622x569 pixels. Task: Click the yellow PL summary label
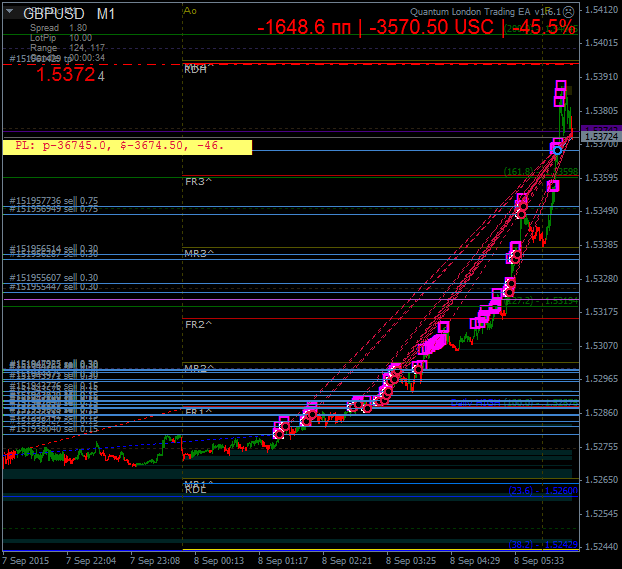pyautogui.click(x=127, y=147)
